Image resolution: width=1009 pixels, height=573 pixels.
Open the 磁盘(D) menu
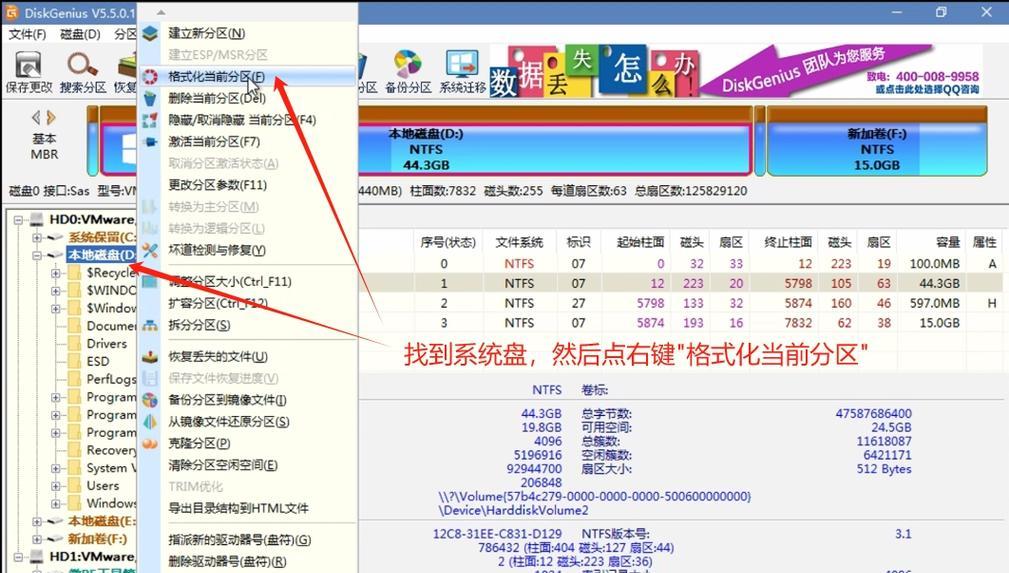tap(80, 34)
